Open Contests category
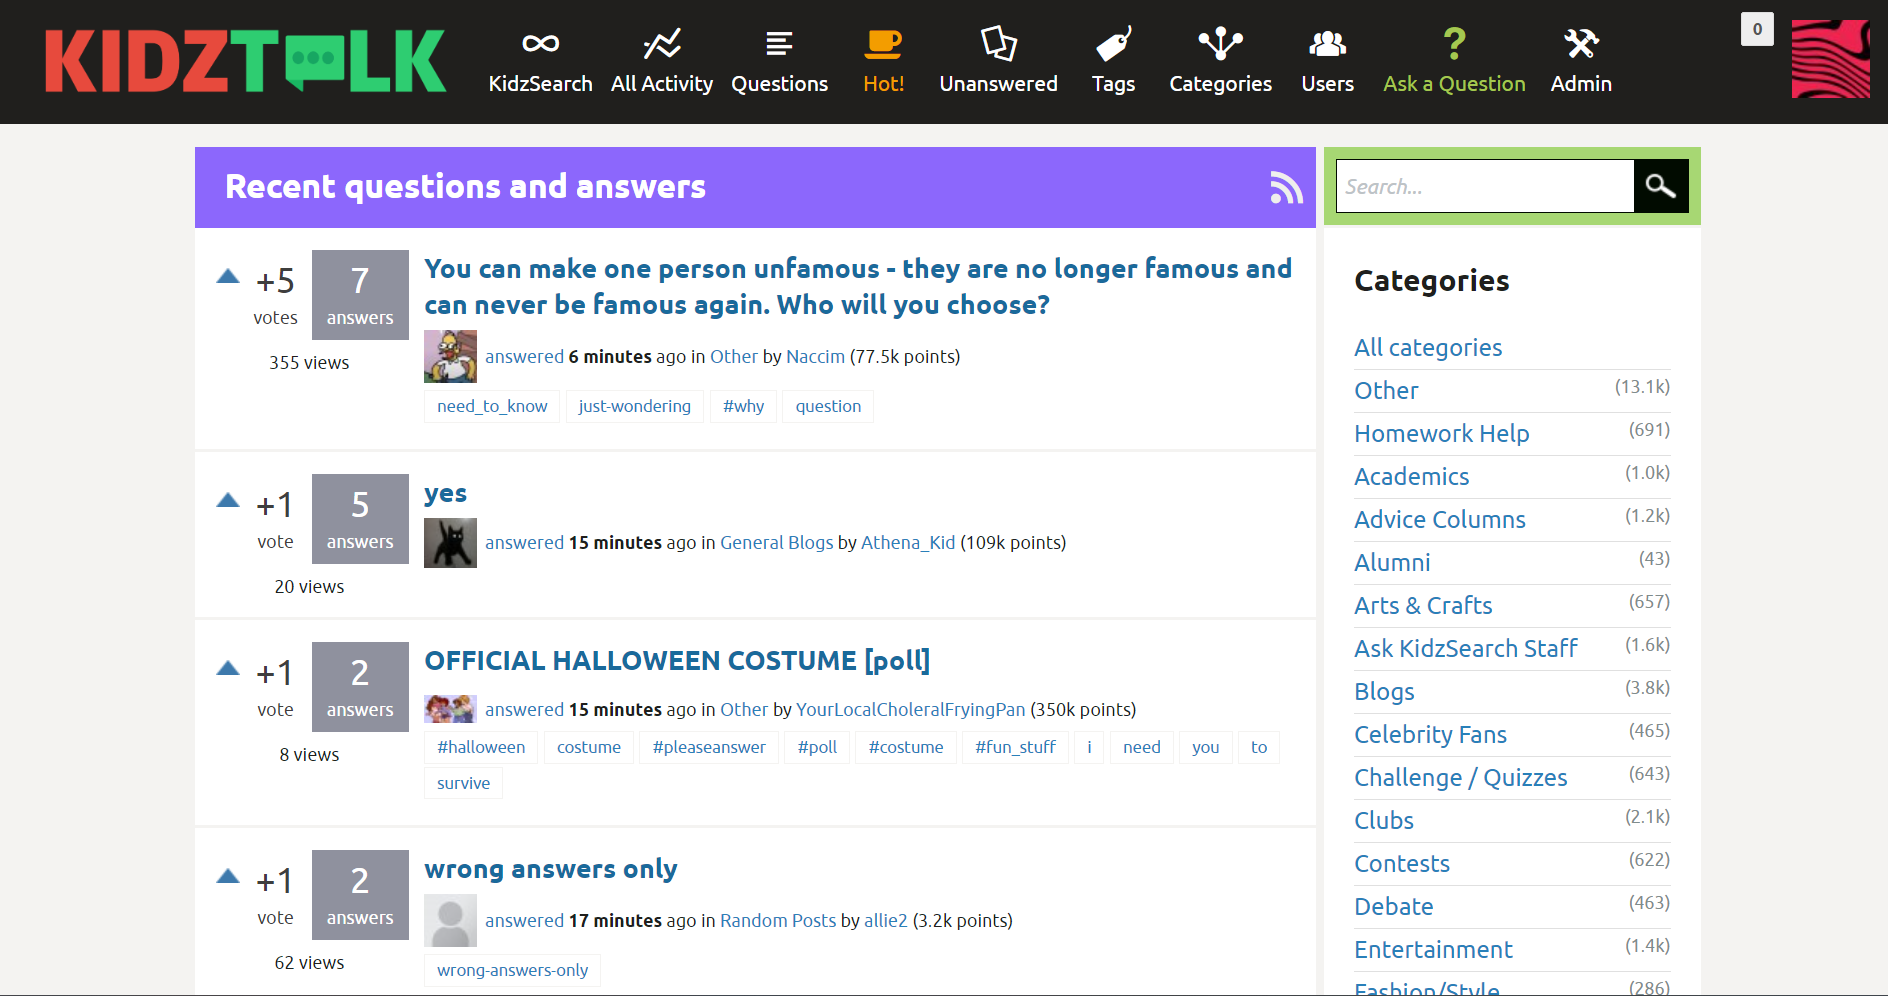Screen dimensions: 1888x996 click(1402, 864)
